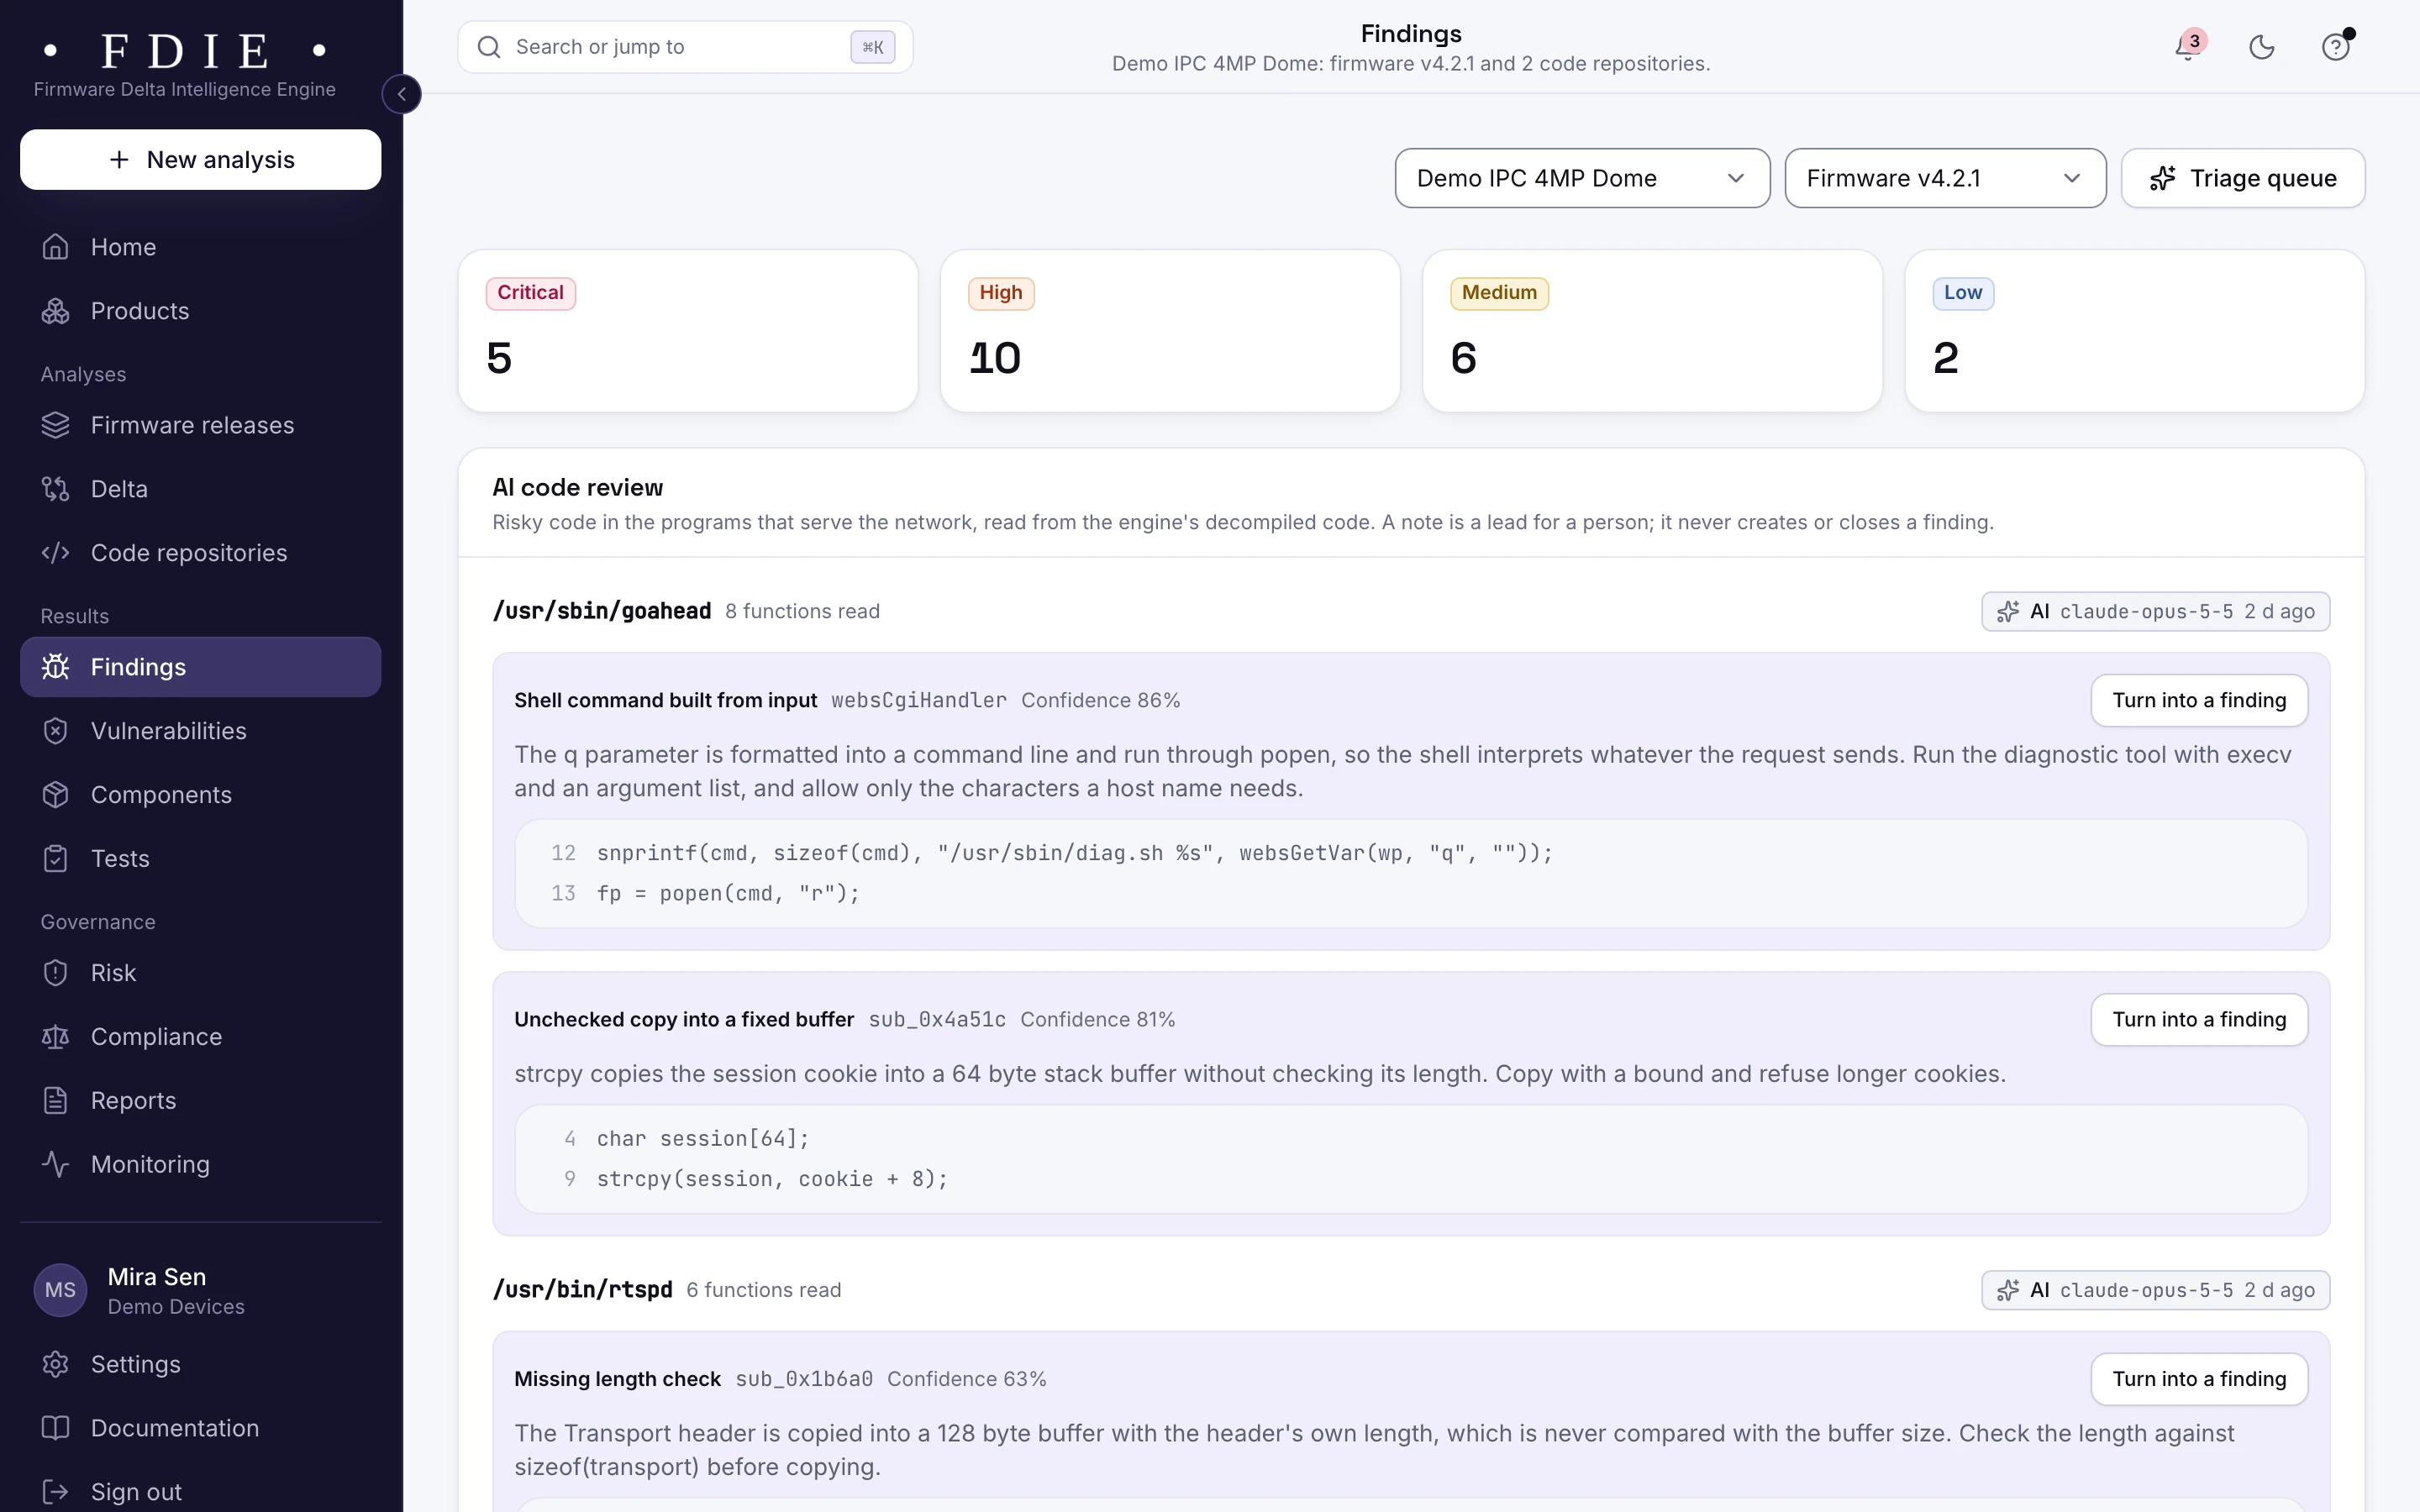Click the search magnifier icon

489,47
